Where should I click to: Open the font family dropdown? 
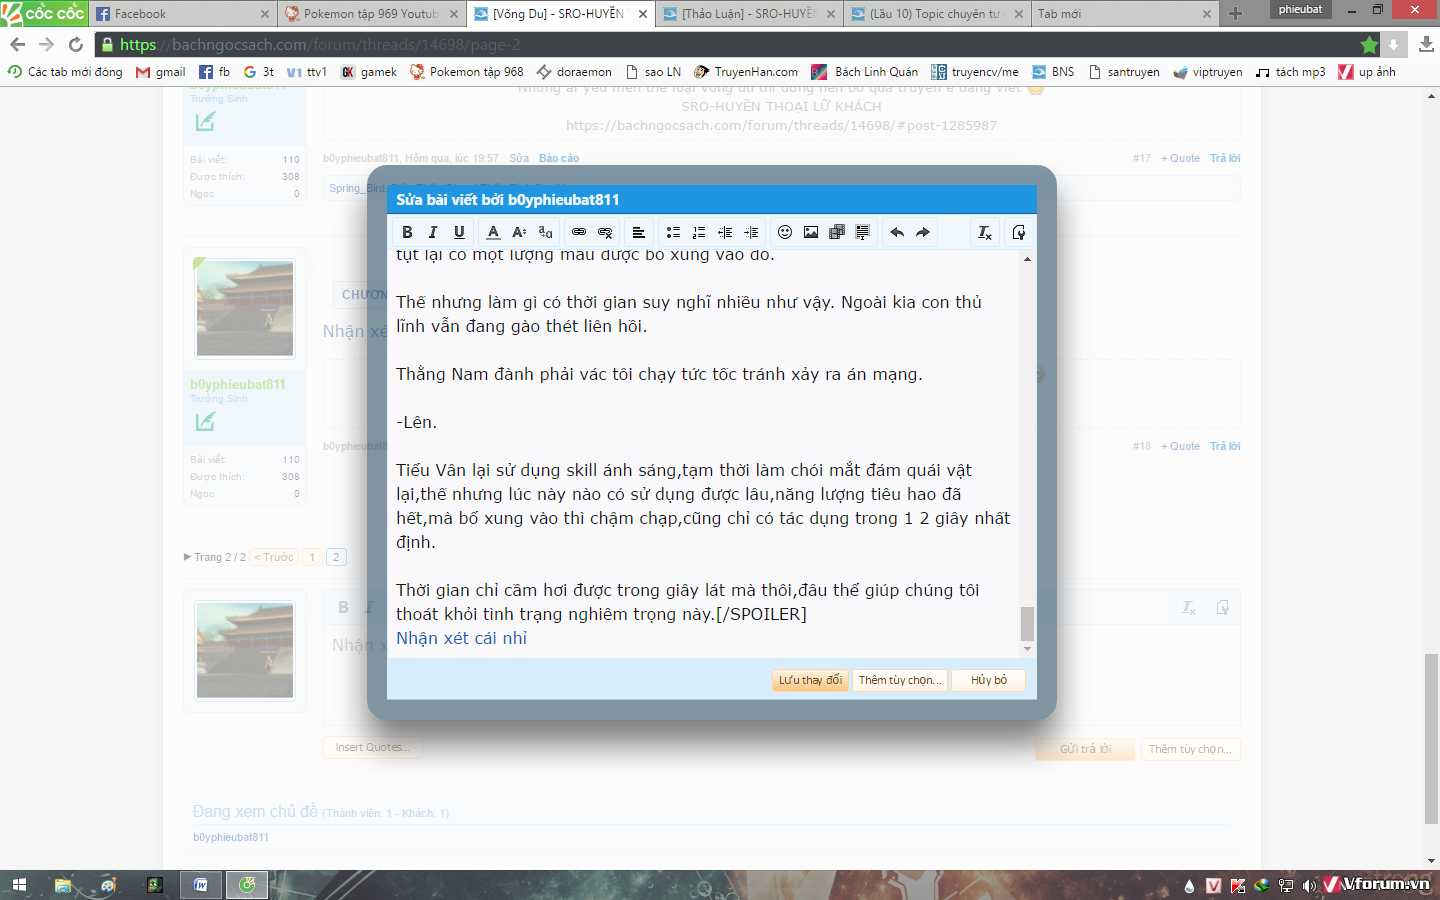(x=545, y=232)
